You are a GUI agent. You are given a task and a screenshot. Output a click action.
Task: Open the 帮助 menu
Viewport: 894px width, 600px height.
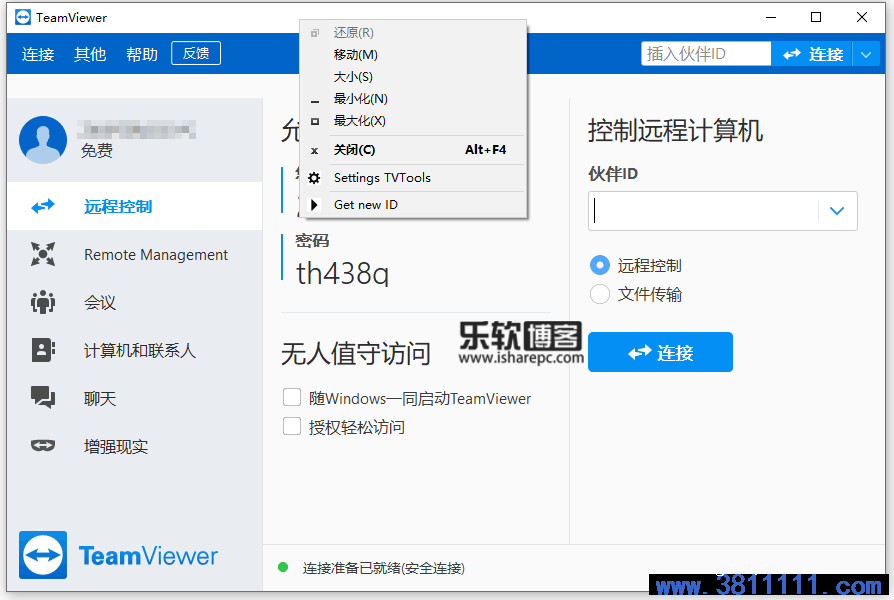(141, 54)
